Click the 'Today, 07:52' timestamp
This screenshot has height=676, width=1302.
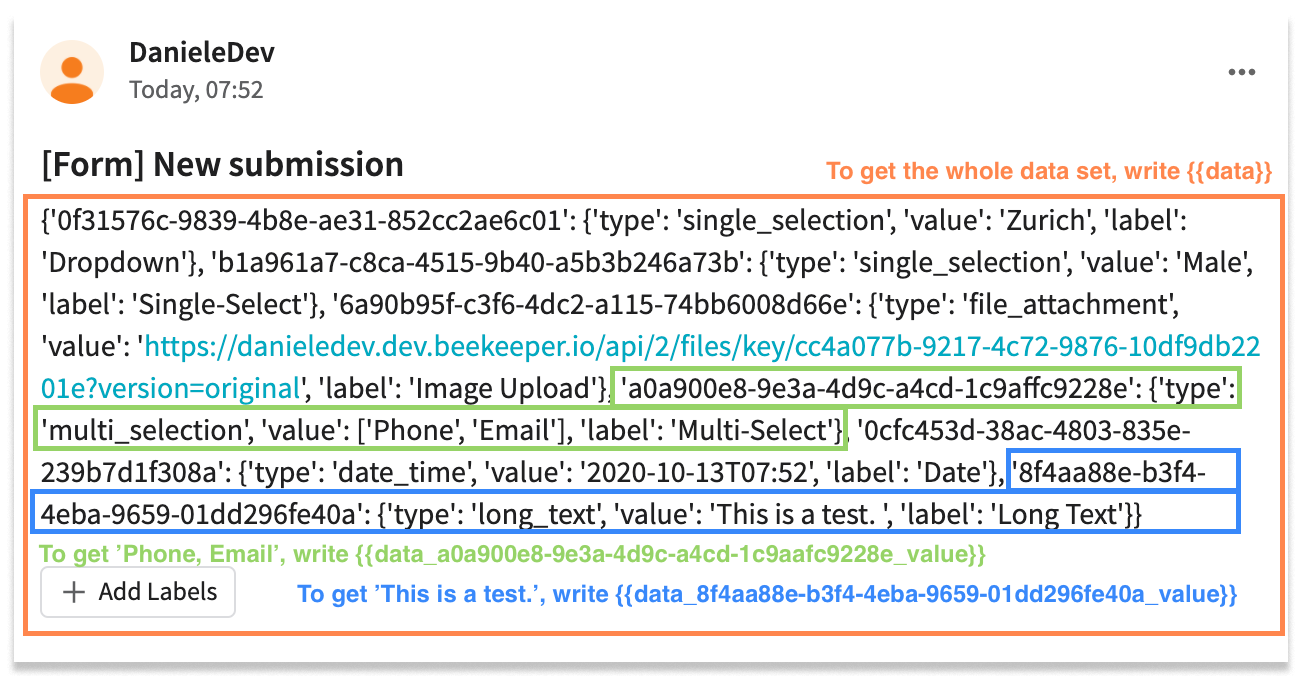196,90
